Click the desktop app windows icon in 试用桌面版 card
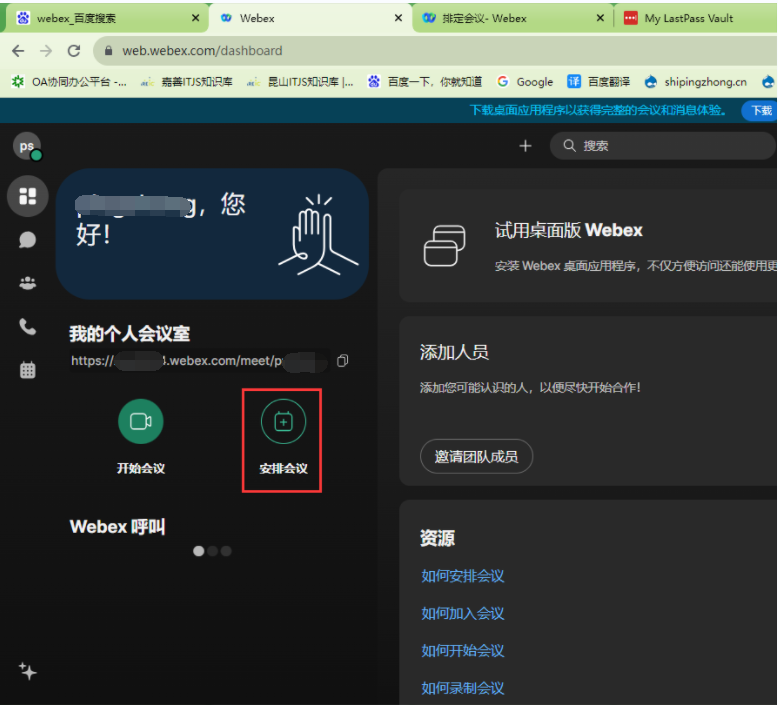Screen dimensions: 778x705 coord(444,246)
